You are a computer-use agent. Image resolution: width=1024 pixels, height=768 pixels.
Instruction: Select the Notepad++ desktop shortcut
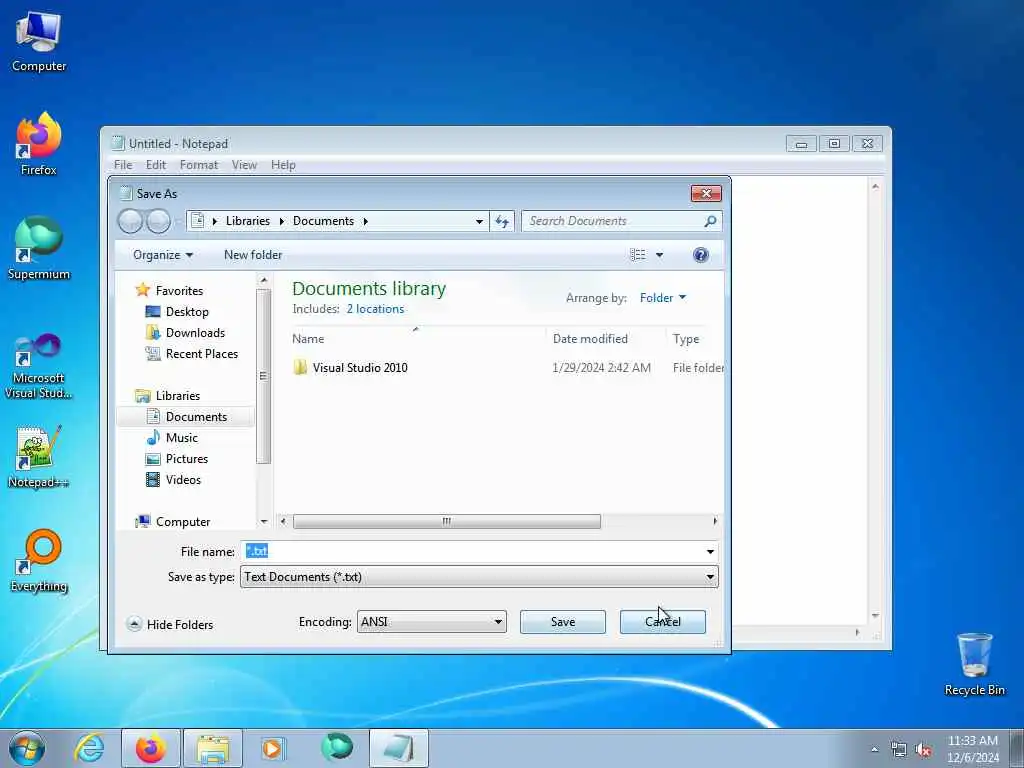39,456
